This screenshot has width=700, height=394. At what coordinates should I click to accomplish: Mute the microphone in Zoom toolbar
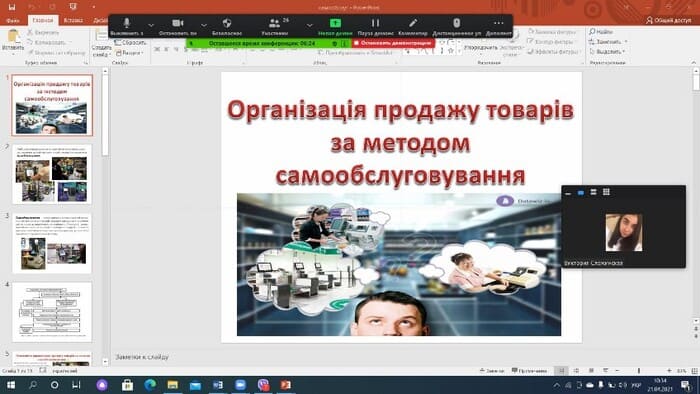point(127,26)
